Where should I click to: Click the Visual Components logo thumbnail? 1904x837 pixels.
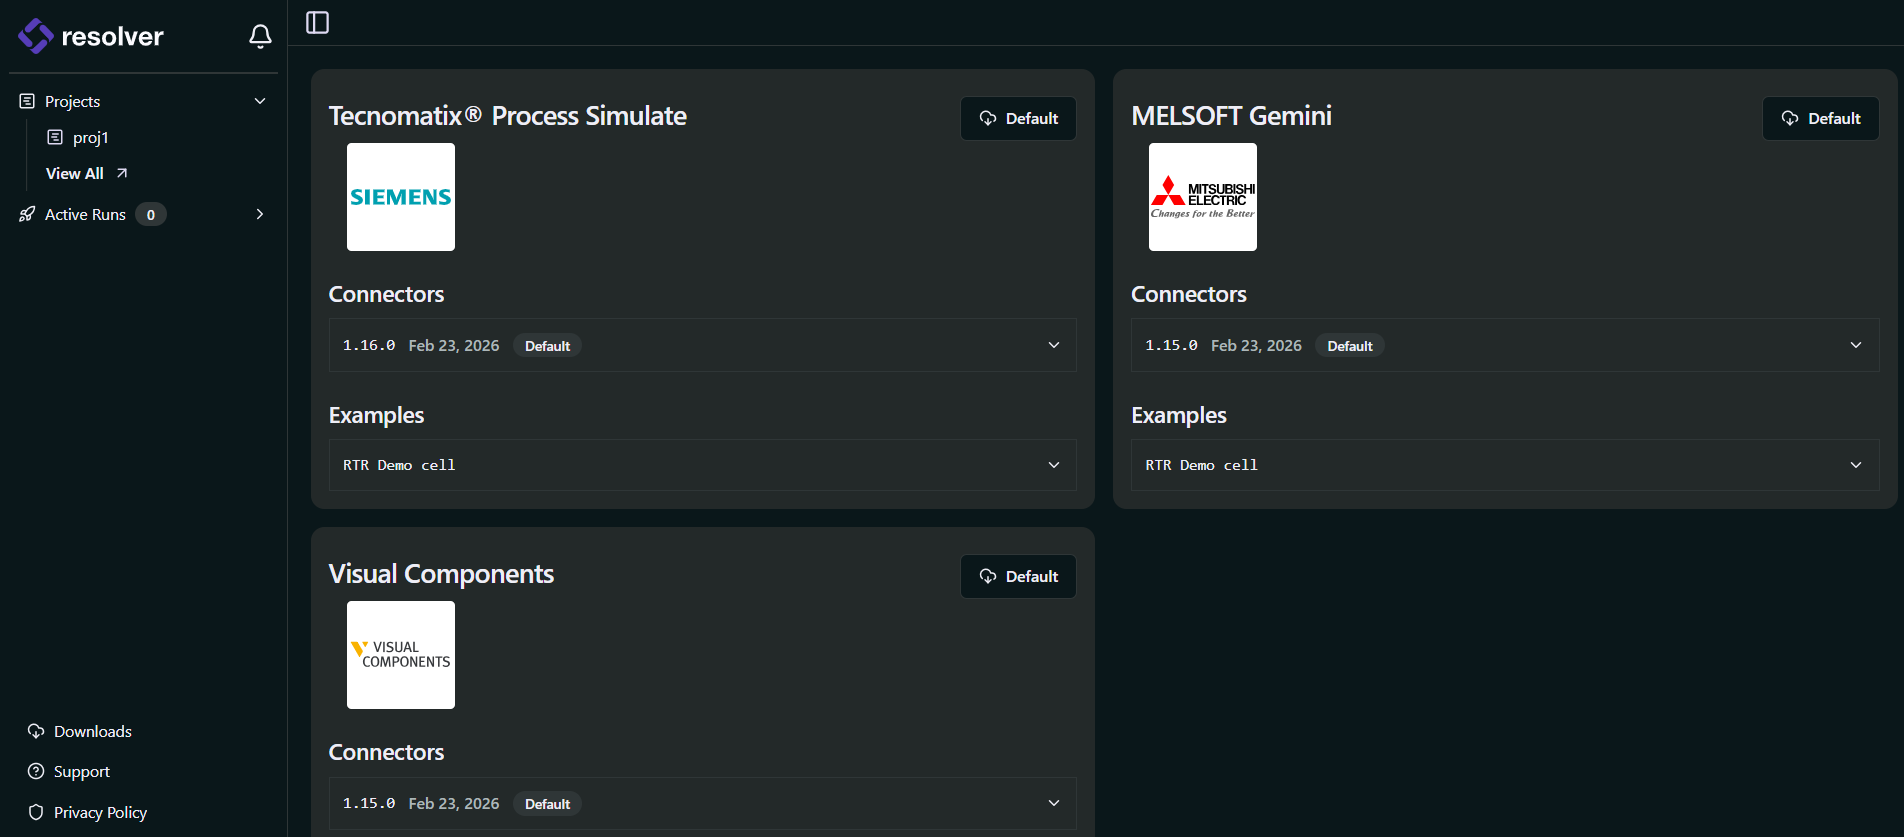401,655
